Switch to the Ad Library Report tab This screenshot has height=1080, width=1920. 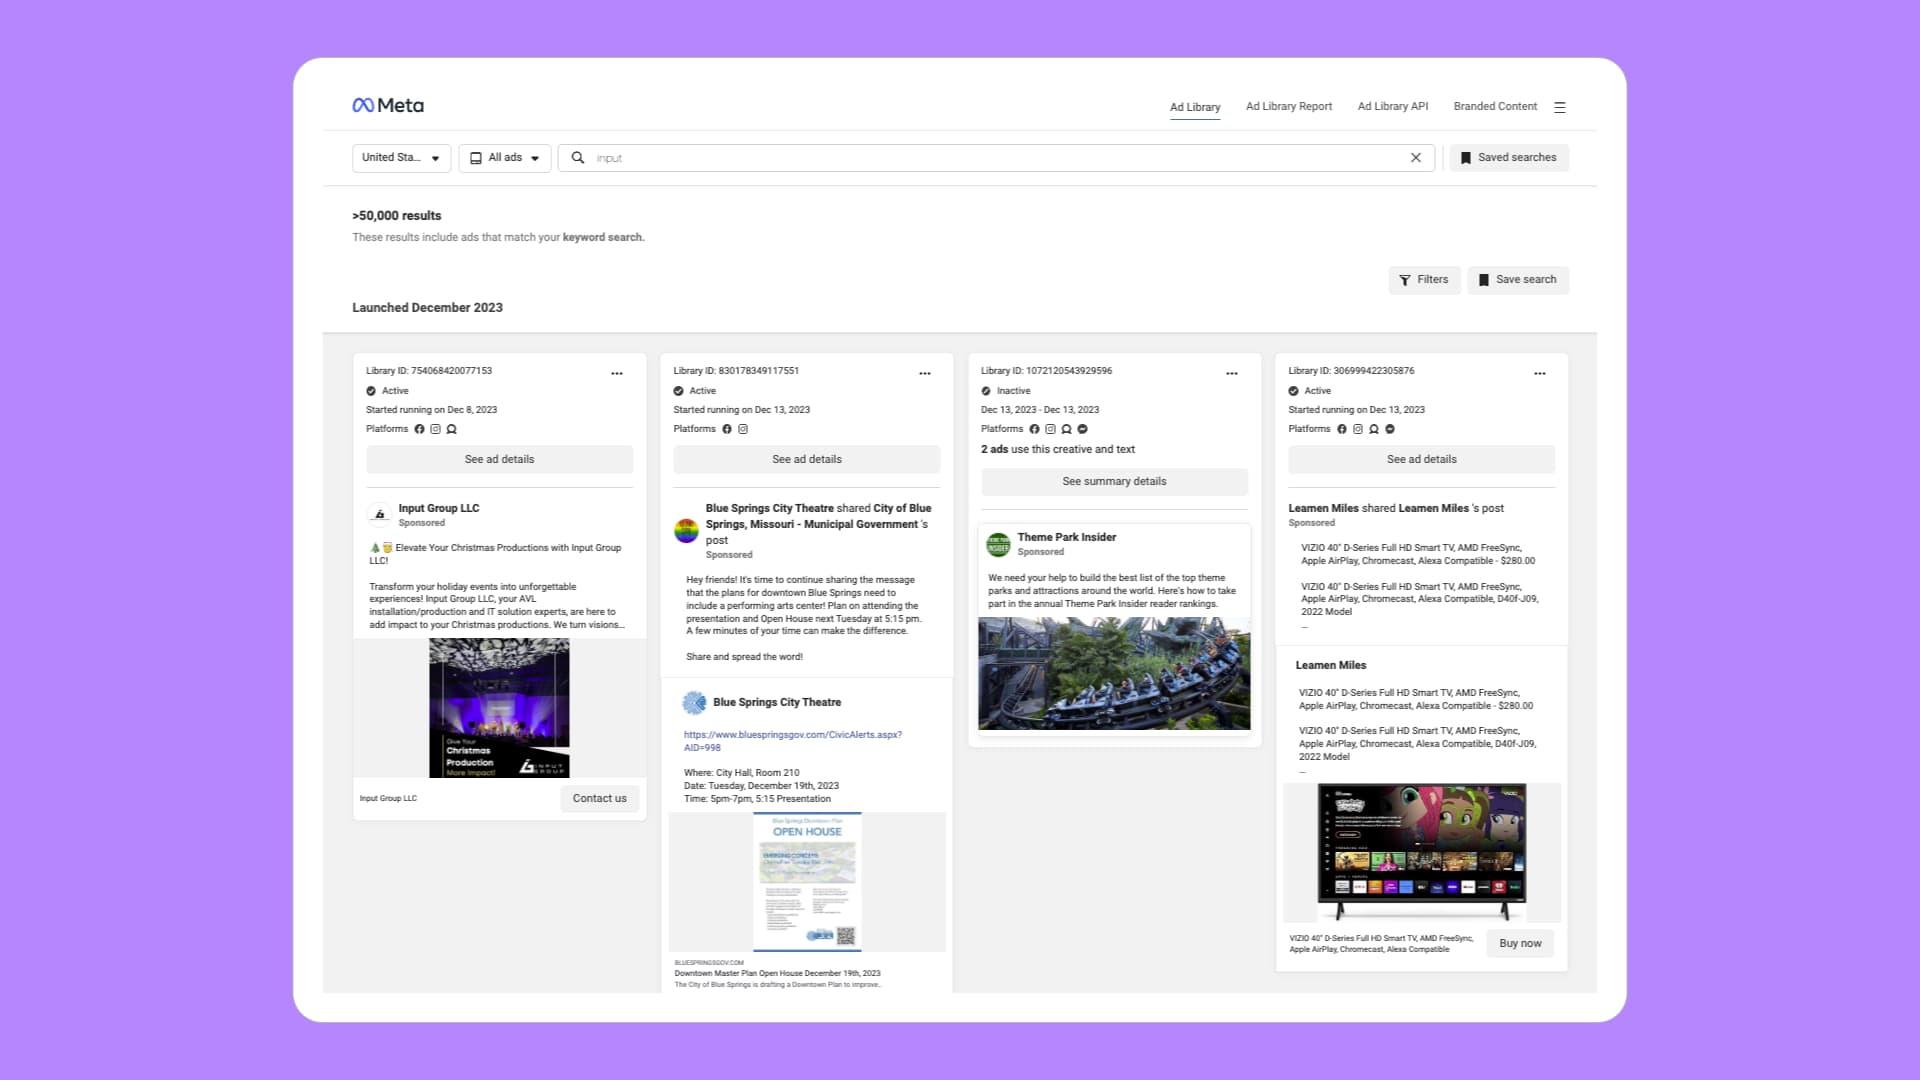pyautogui.click(x=1288, y=106)
